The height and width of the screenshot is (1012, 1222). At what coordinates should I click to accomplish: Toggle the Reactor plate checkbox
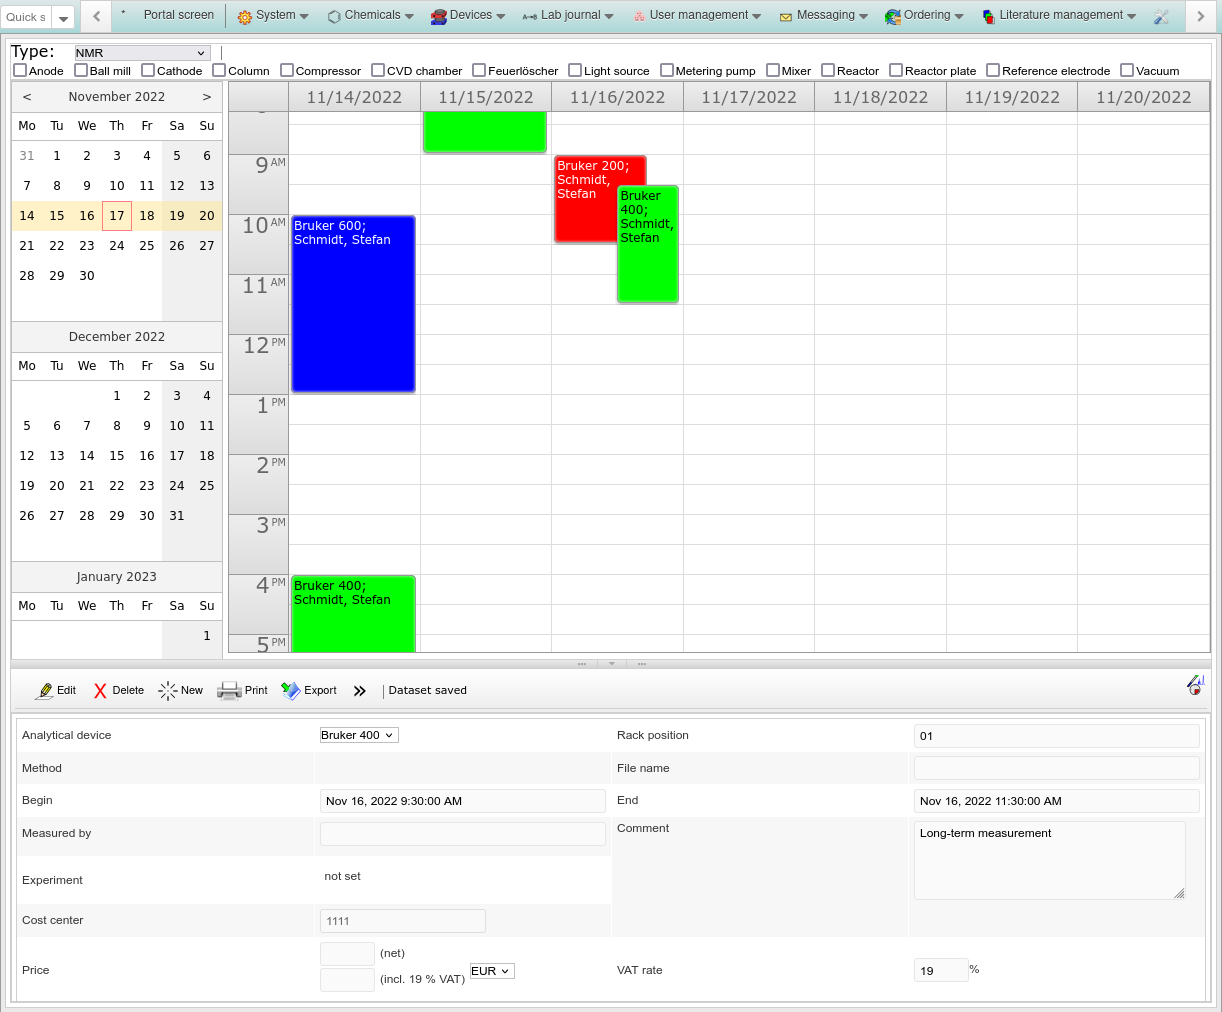[x=896, y=70]
